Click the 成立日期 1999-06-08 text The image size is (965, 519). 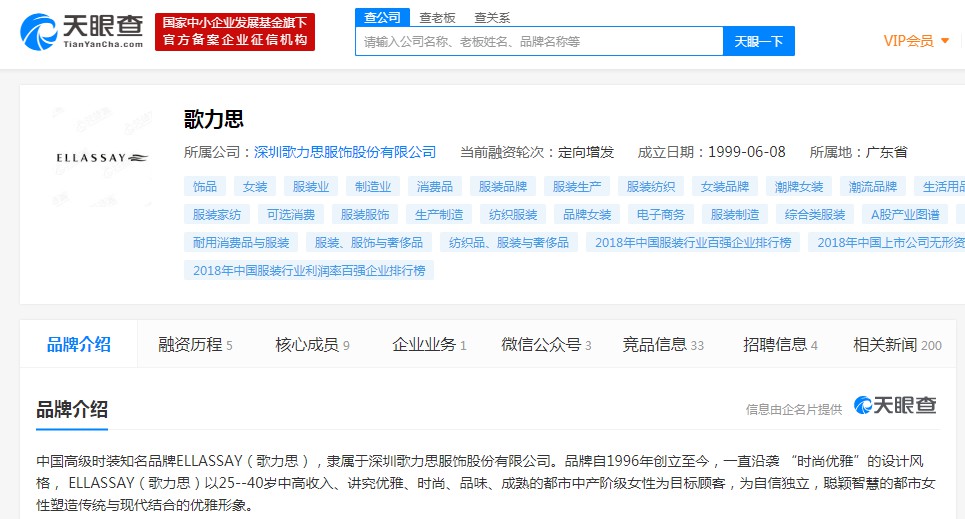[x=711, y=152]
